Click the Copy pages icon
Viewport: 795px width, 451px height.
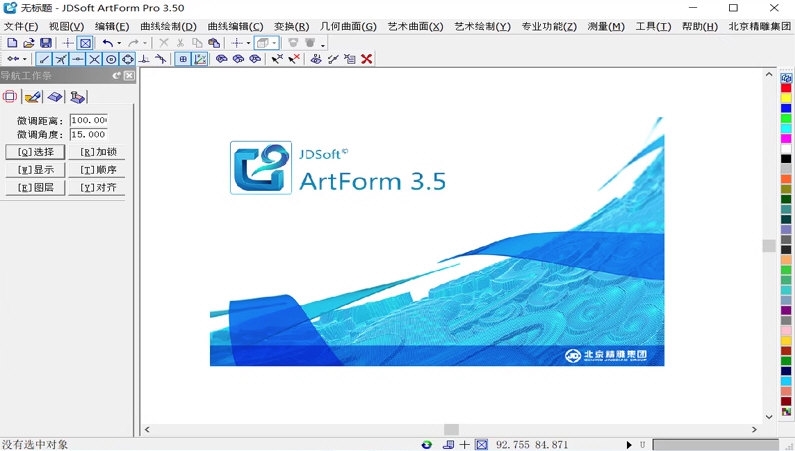coord(197,43)
